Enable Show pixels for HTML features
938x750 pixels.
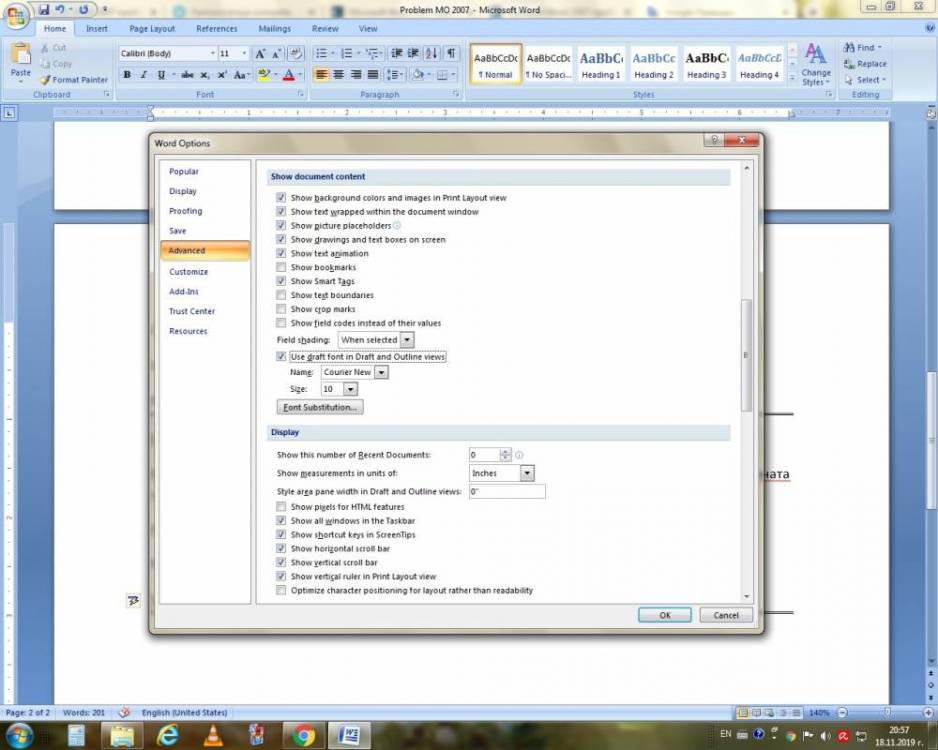(x=281, y=507)
